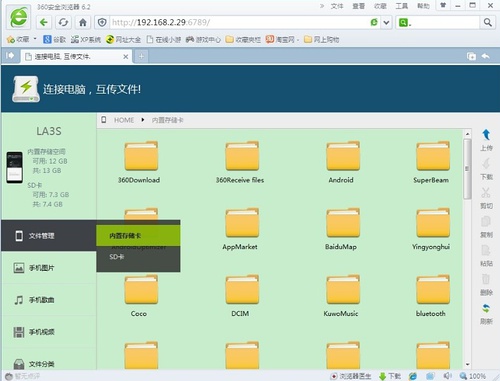The width and height of the screenshot is (500, 381).
Task: Open the 网址大全 bookmark
Action: [123, 39]
